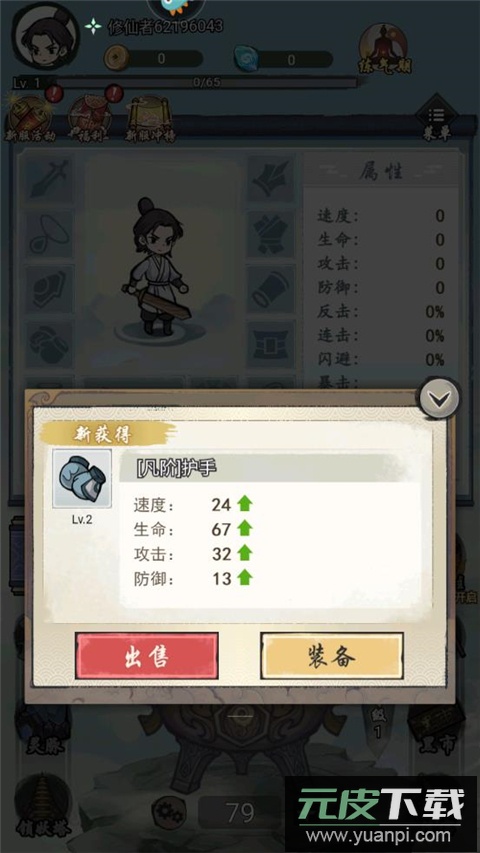Screen dimensions: 480x853
Task: Tap the 练气期 cultivation stage icon
Action: pyautogui.click(x=384, y=50)
